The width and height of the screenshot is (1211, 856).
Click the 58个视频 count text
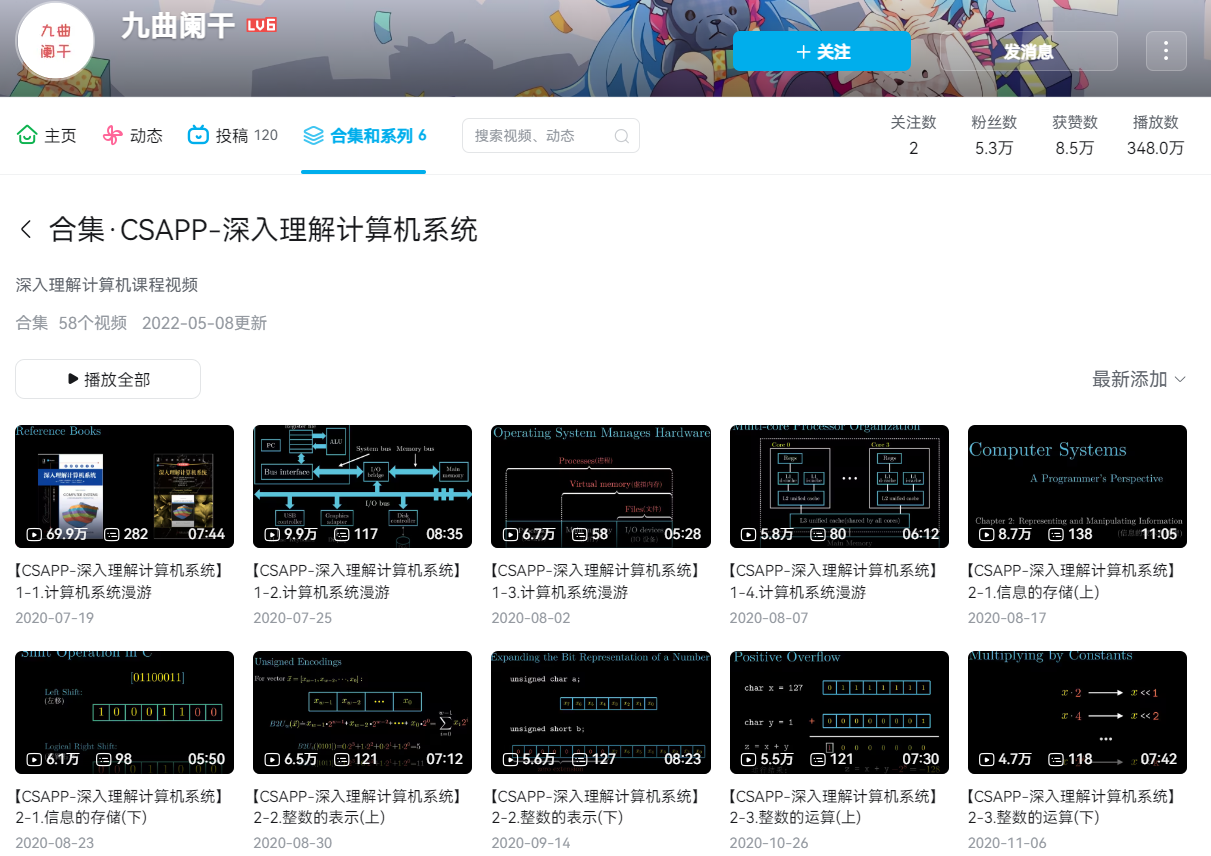[x=93, y=323]
